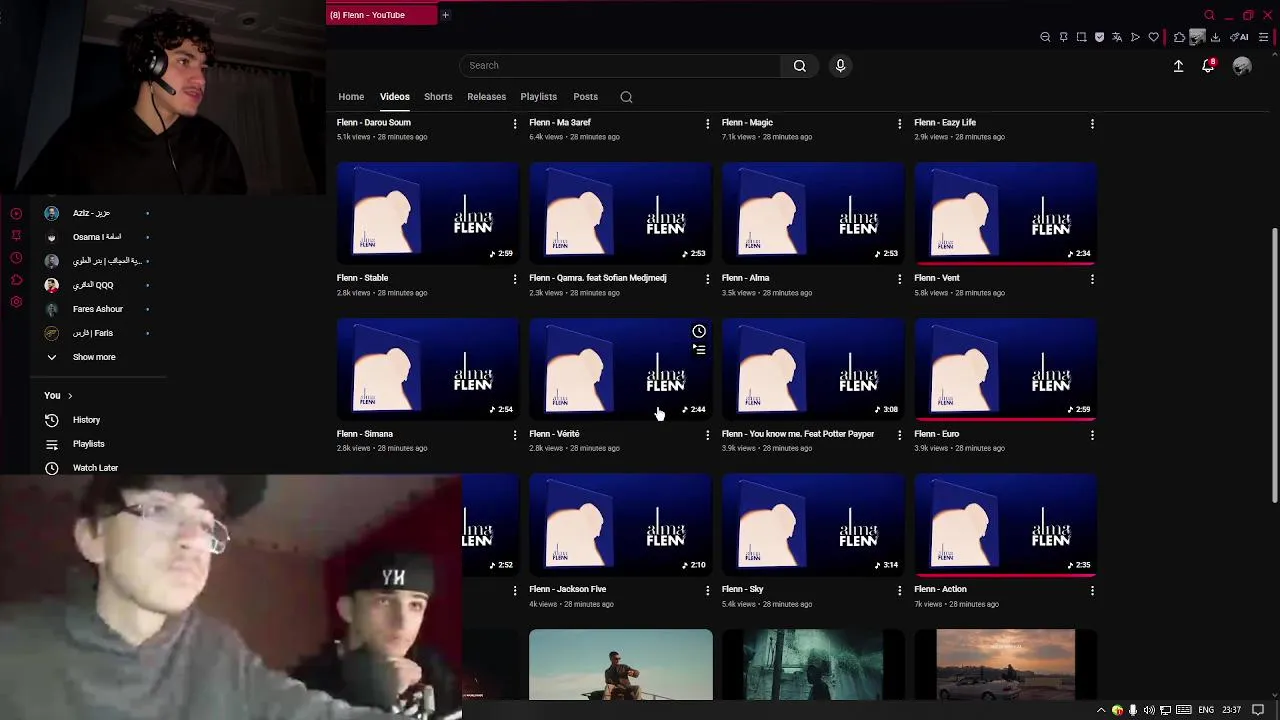This screenshot has height=720, width=1280.
Task: Open Playlists in the sidebar
Action: pos(88,444)
